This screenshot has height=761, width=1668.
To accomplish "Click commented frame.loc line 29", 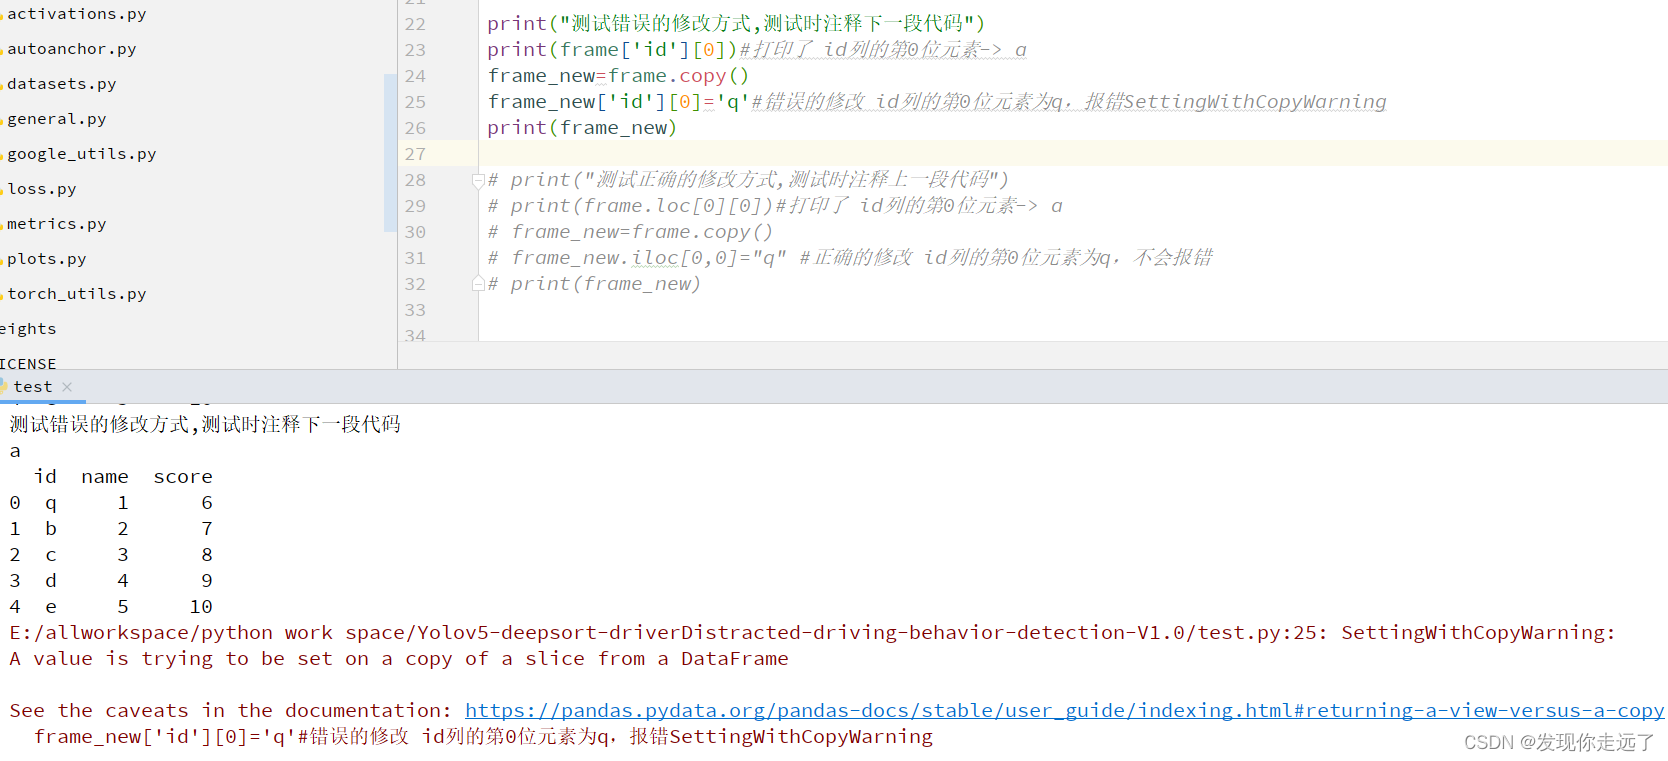I will (775, 206).
